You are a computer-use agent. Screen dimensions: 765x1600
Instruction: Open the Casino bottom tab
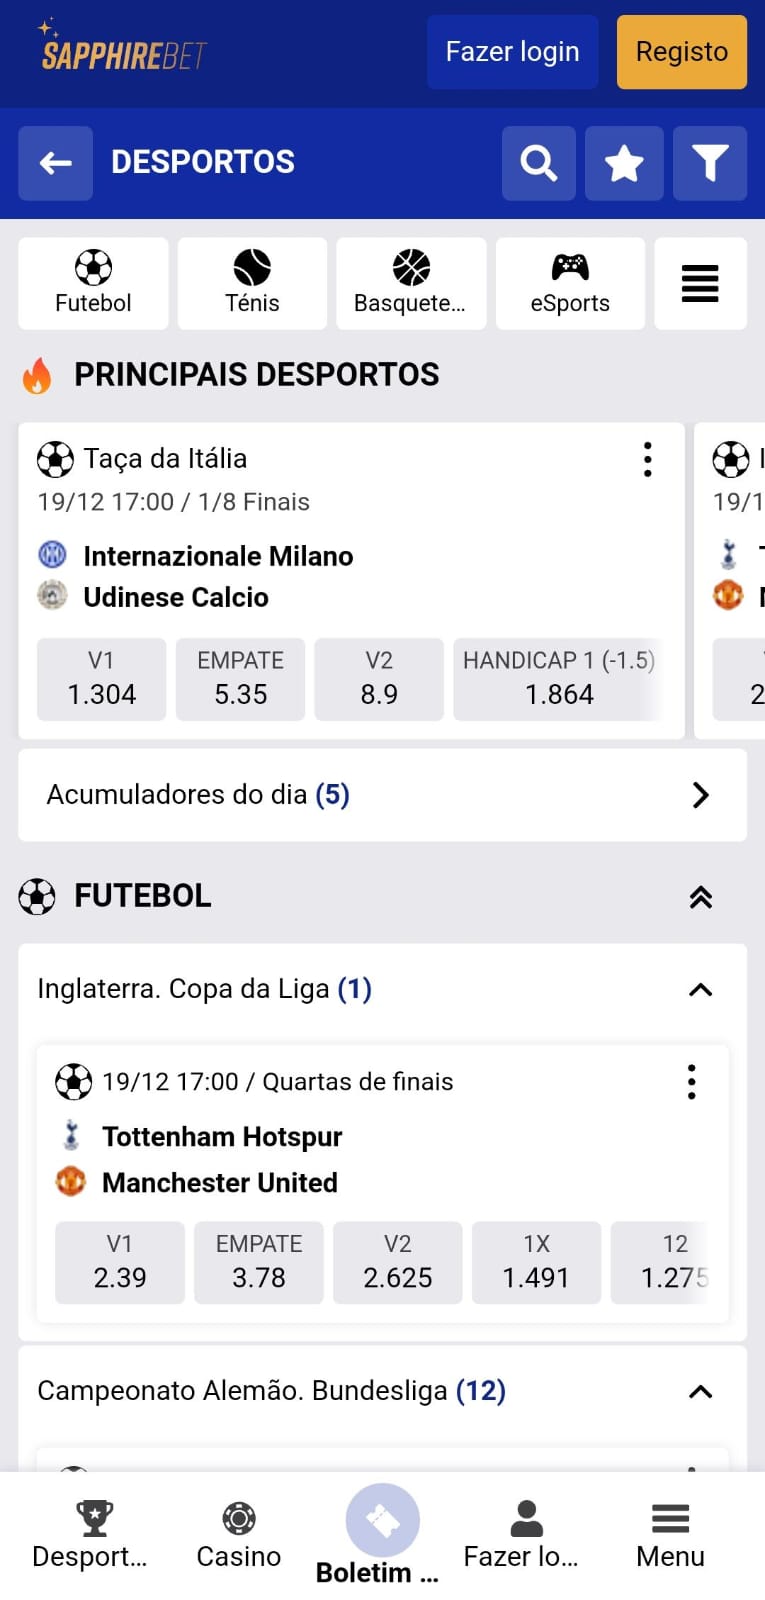pos(238,1535)
